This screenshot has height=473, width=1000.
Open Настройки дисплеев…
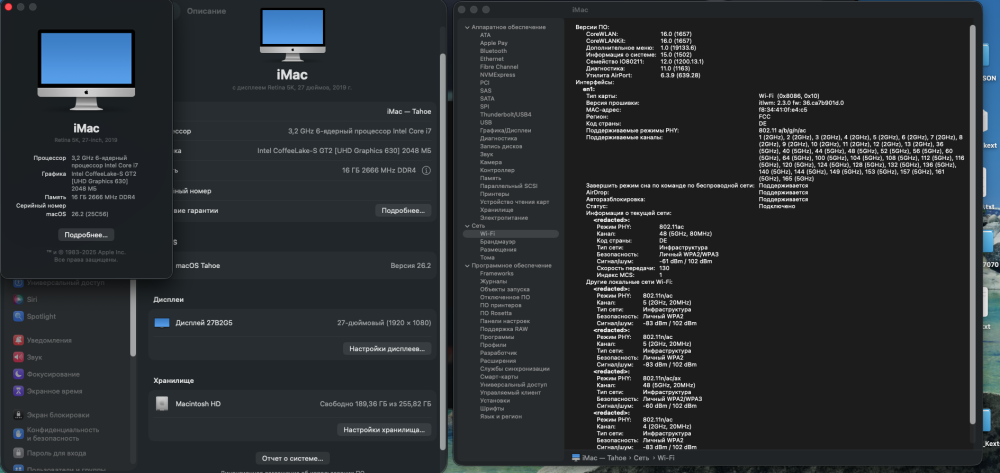click(x=387, y=349)
